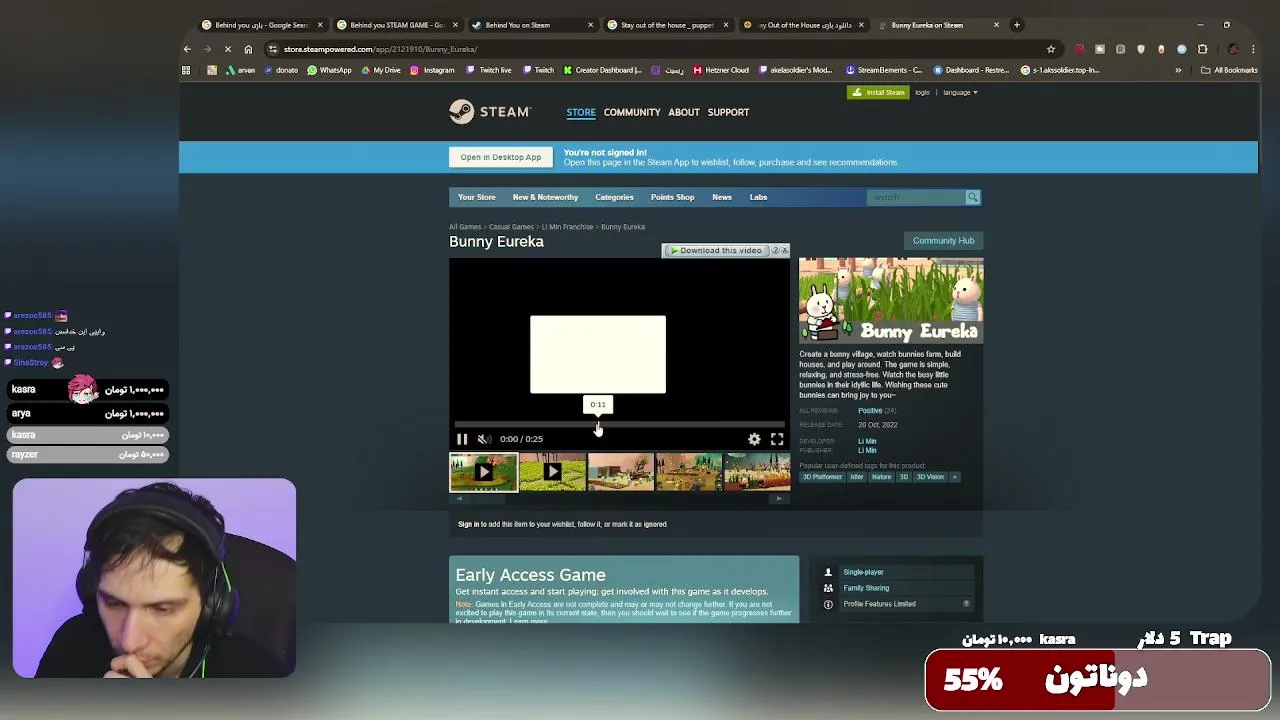Open the Your Store dropdown

pyautogui.click(x=477, y=197)
